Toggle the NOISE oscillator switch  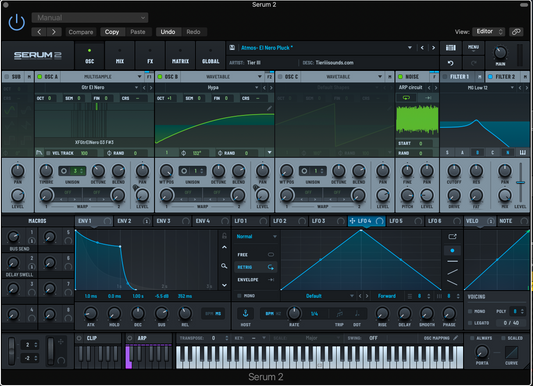pyautogui.click(x=400, y=77)
